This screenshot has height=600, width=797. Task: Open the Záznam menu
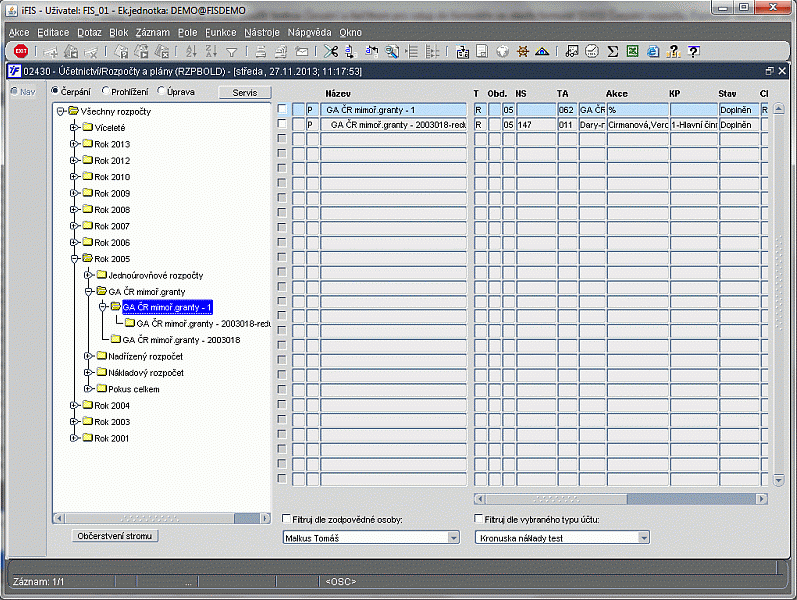point(153,32)
